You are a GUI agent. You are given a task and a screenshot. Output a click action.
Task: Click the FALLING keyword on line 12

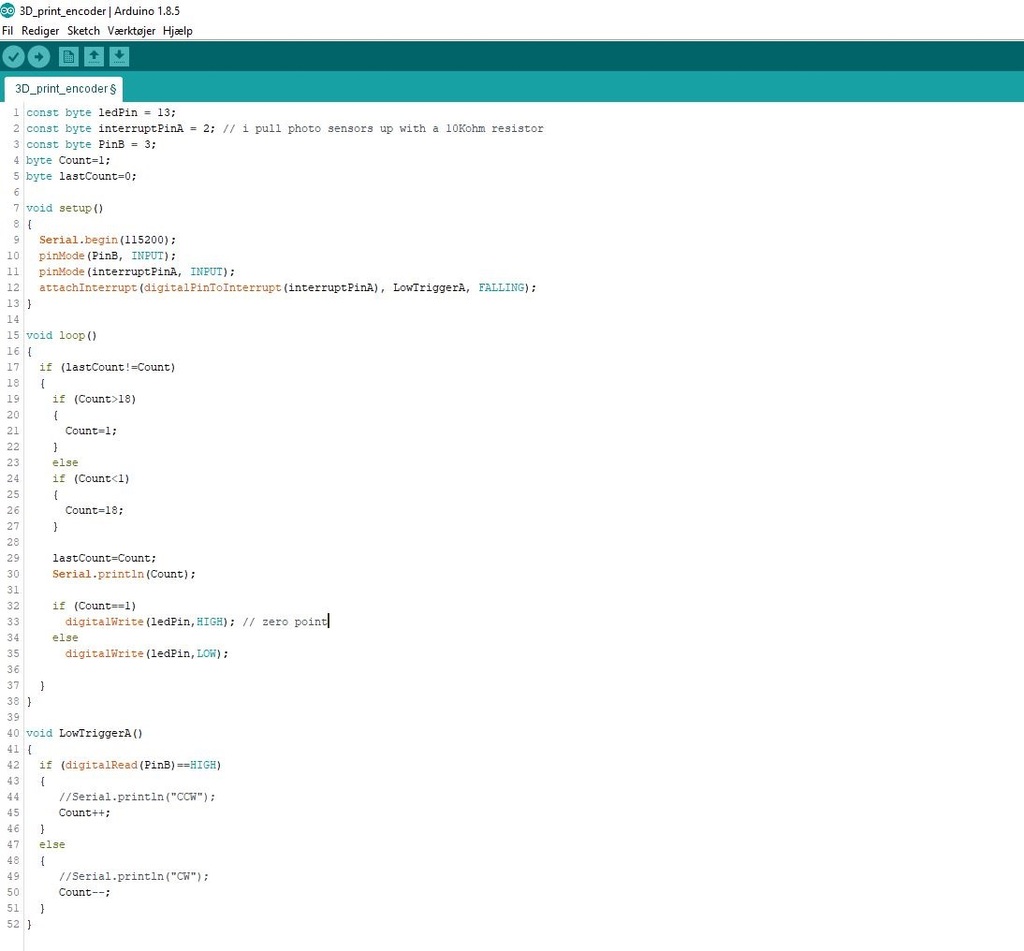click(x=502, y=287)
